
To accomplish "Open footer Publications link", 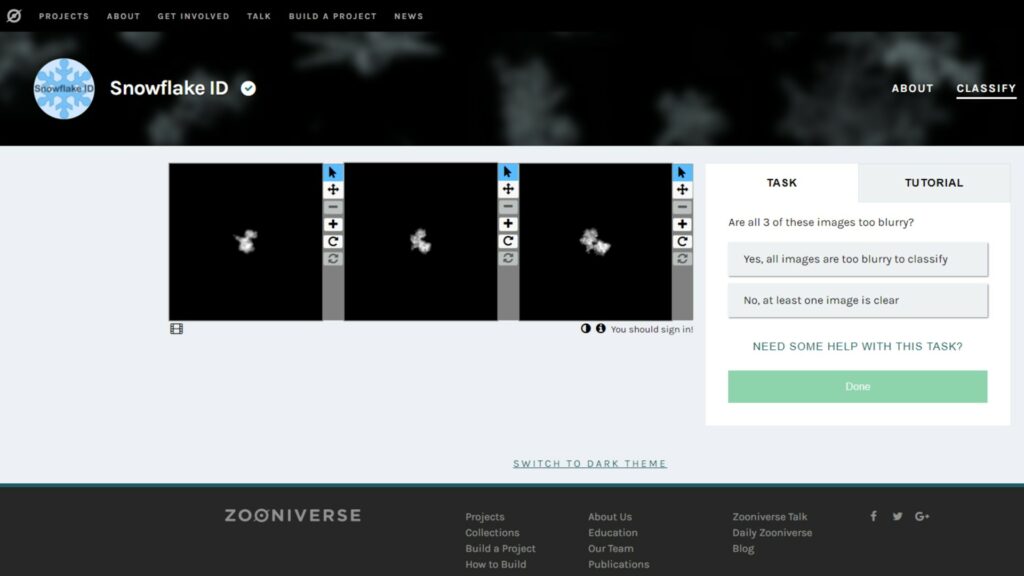I will point(618,564).
